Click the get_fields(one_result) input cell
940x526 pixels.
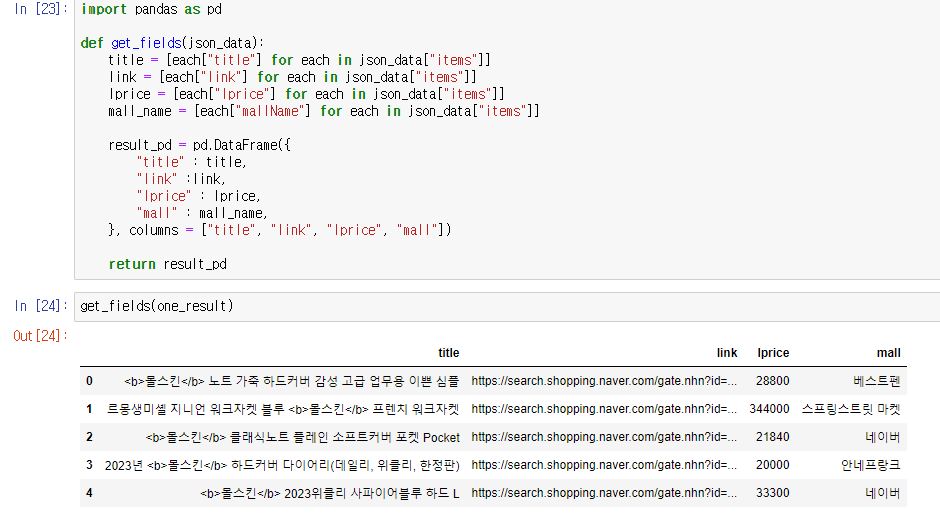coord(507,306)
